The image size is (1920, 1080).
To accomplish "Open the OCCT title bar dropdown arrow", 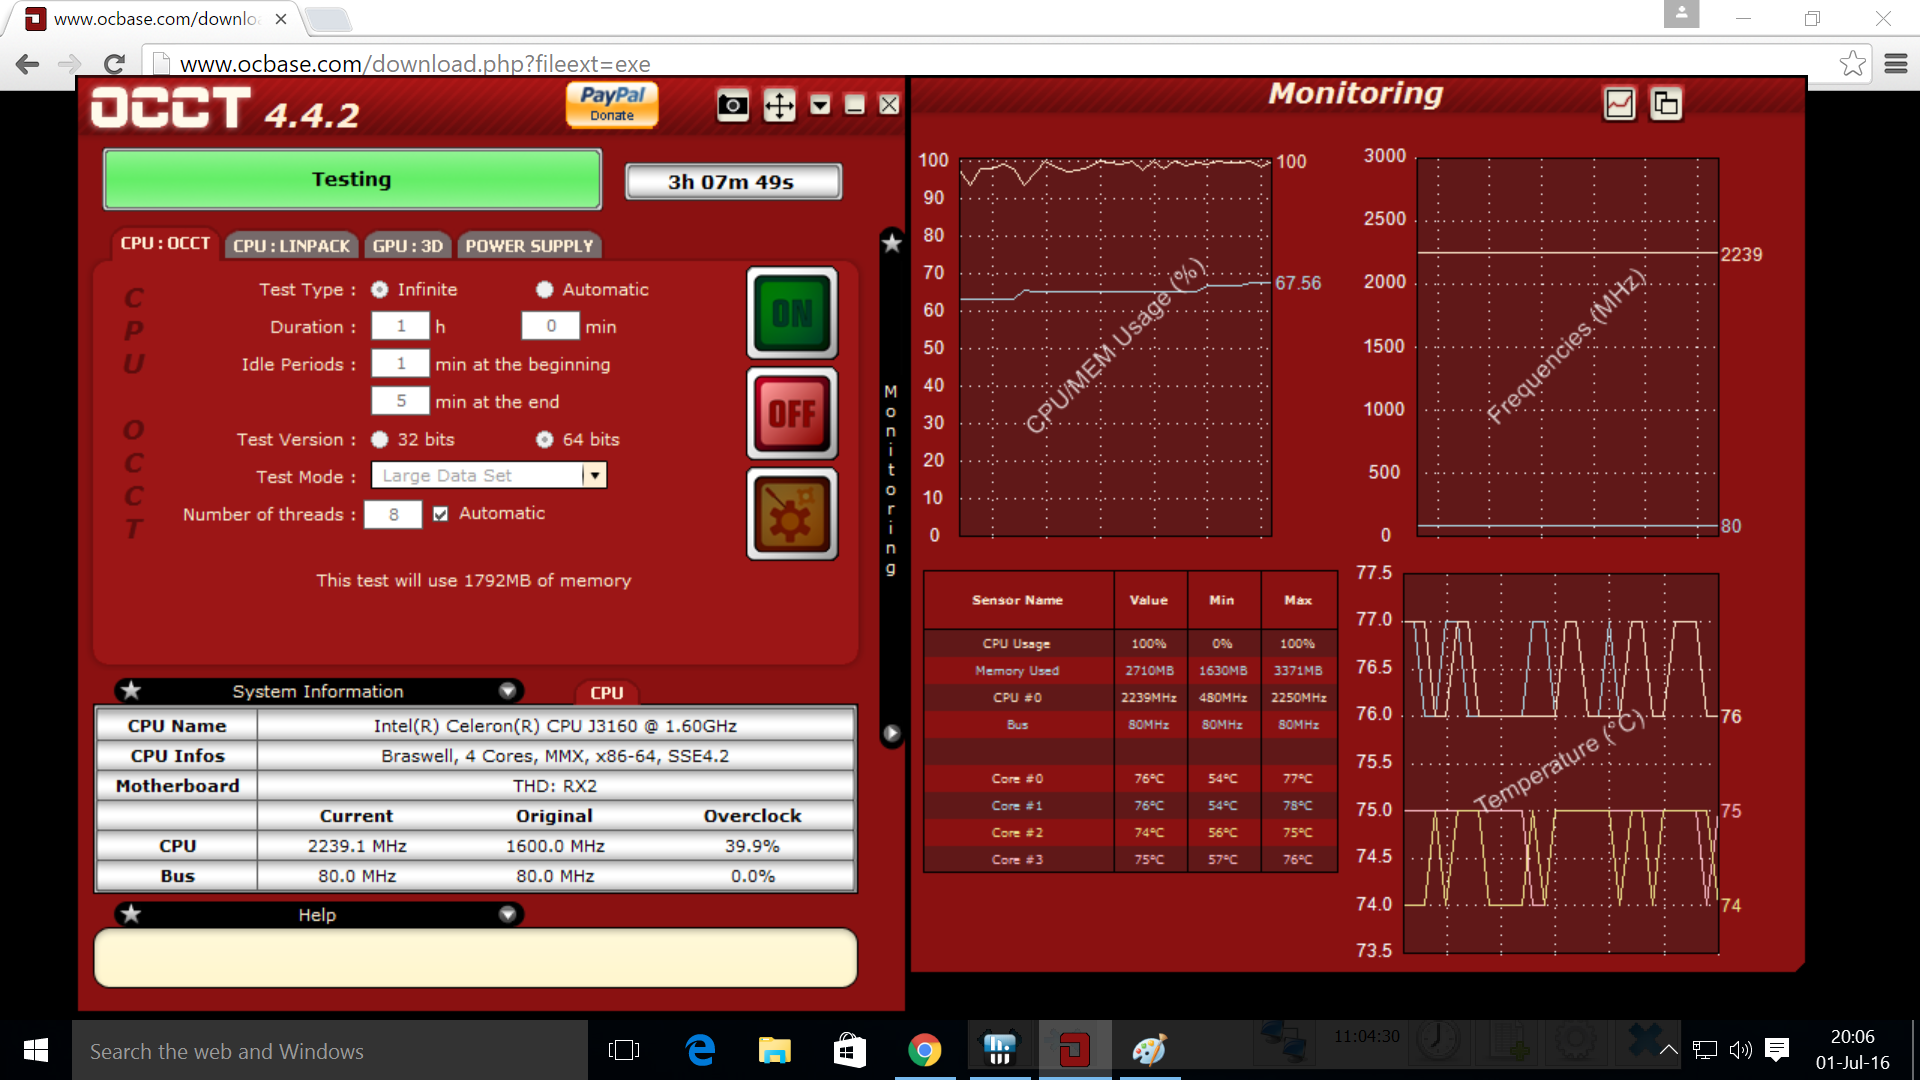I will point(820,105).
